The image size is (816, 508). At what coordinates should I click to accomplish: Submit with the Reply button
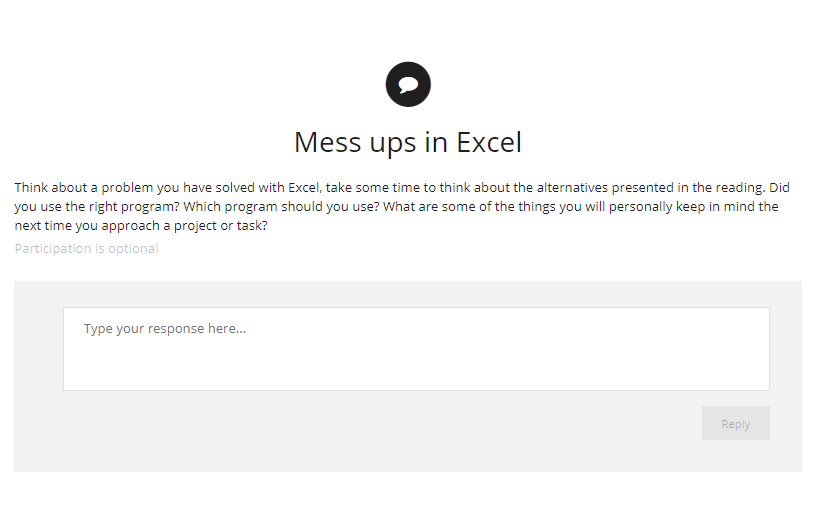735,423
